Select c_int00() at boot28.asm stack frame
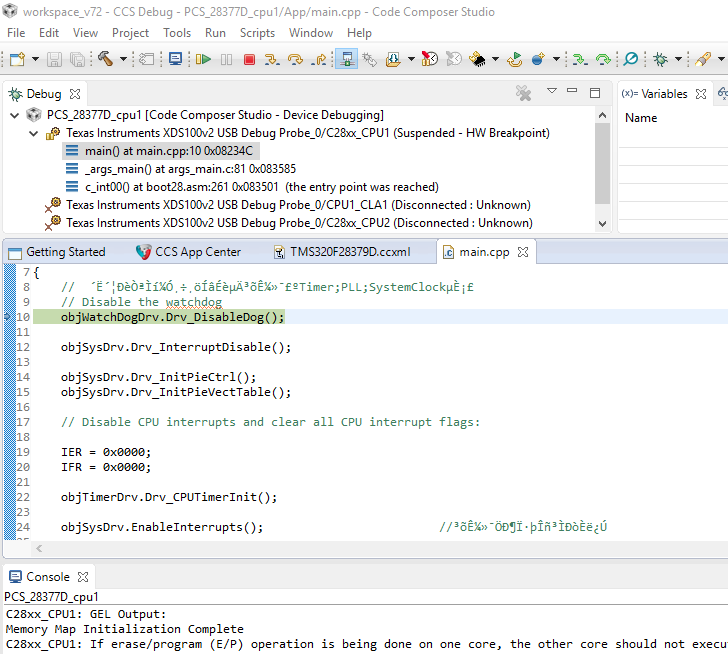The image size is (728, 654). 252,187
